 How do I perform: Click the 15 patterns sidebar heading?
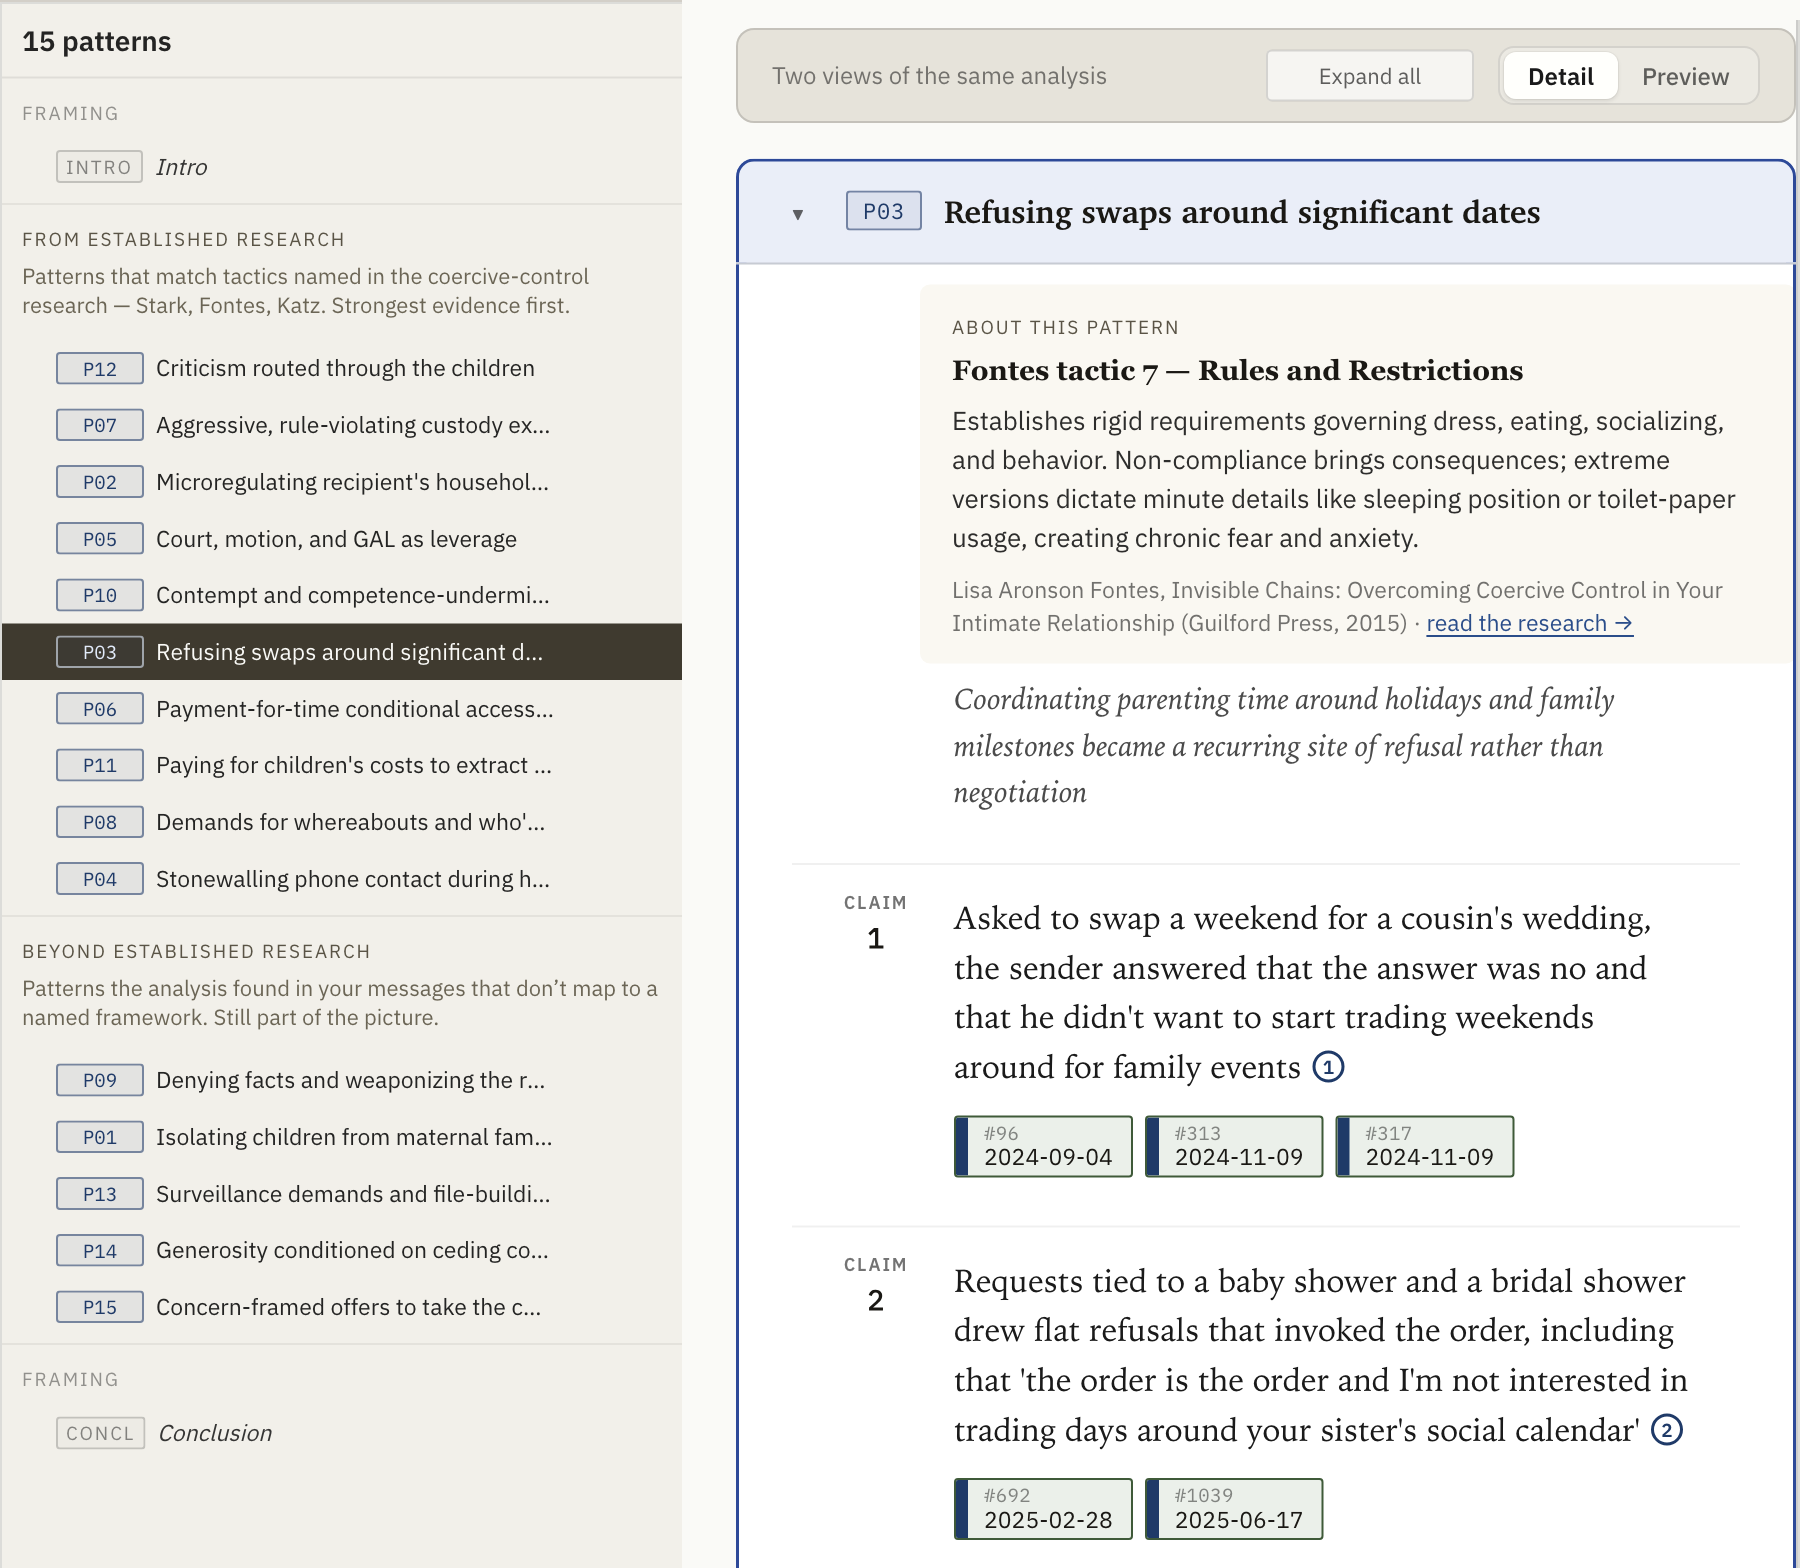(x=97, y=42)
